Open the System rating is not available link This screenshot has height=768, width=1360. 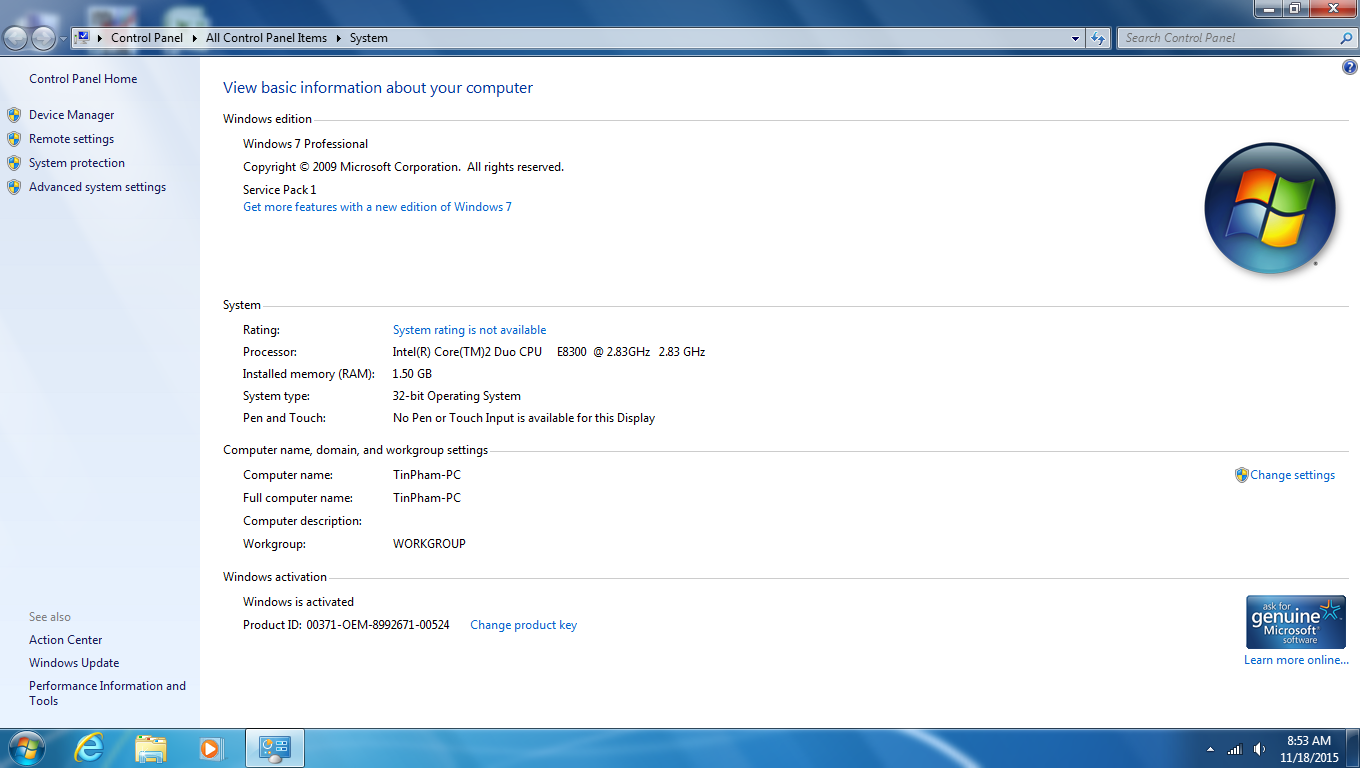[469, 330]
